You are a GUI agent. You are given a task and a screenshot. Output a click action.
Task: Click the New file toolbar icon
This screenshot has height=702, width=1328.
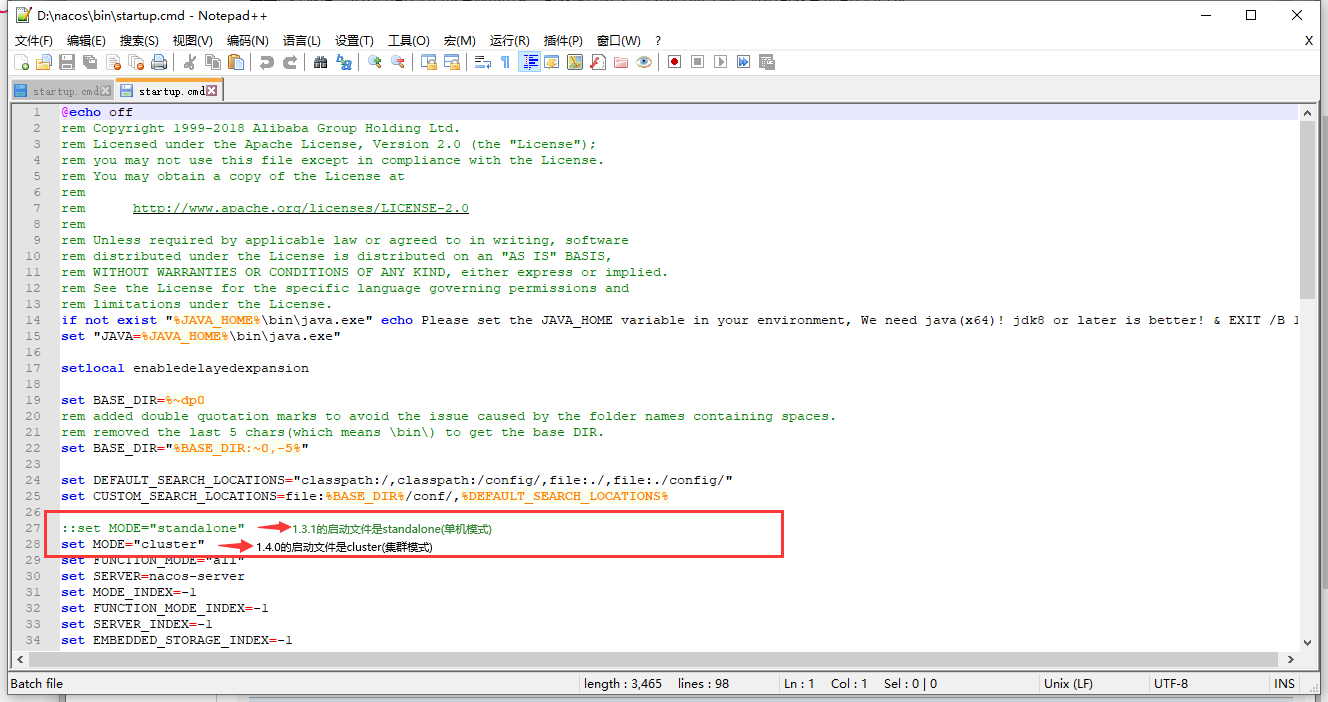click(x=22, y=62)
